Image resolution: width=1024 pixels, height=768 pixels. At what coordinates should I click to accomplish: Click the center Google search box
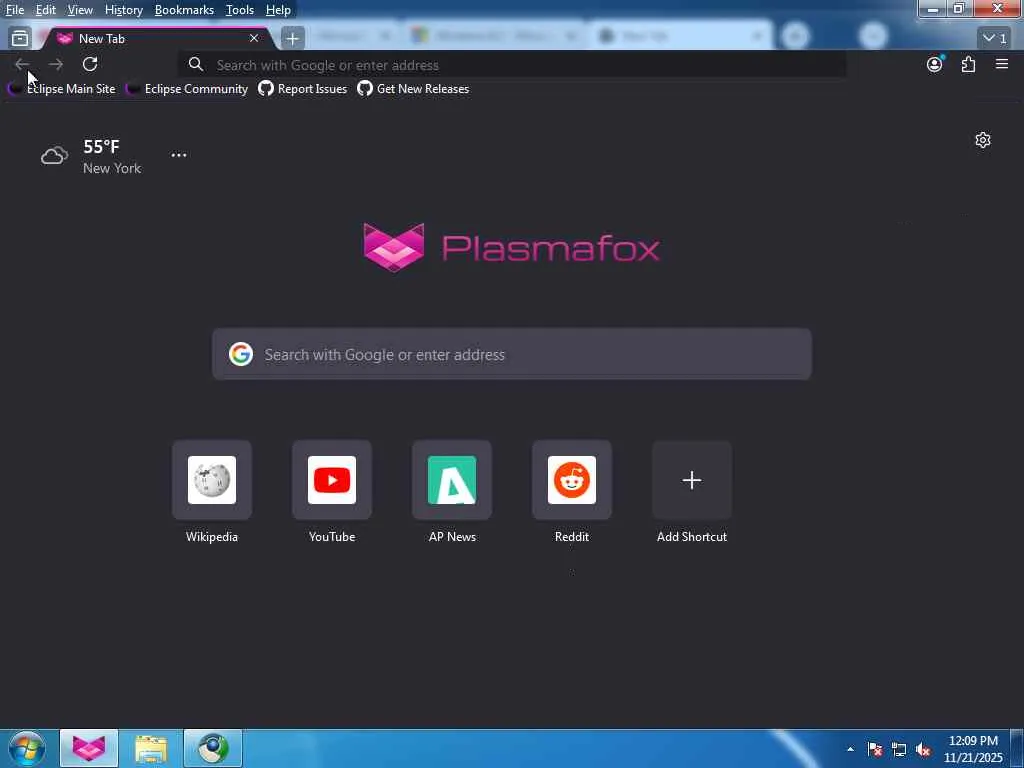click(x=512, y=354)
